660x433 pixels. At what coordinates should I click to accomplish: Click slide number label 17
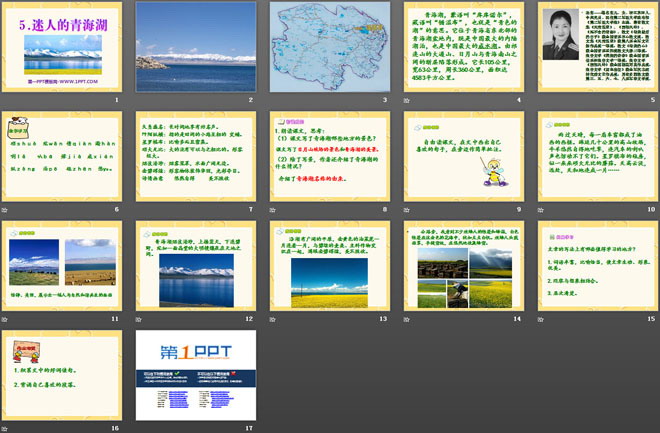(249, 428)
